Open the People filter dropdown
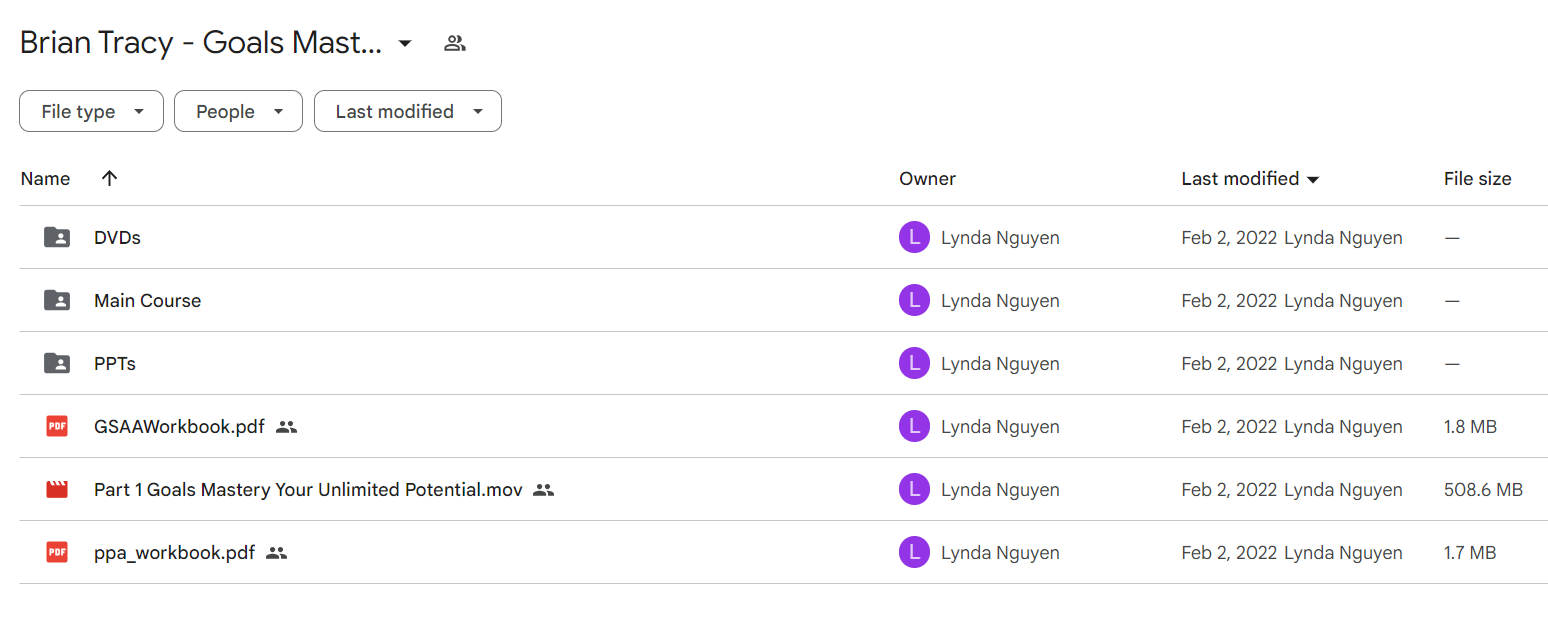Image resolution: width=1548 pixels, height=617 pixels. click(x=238, y=111)
